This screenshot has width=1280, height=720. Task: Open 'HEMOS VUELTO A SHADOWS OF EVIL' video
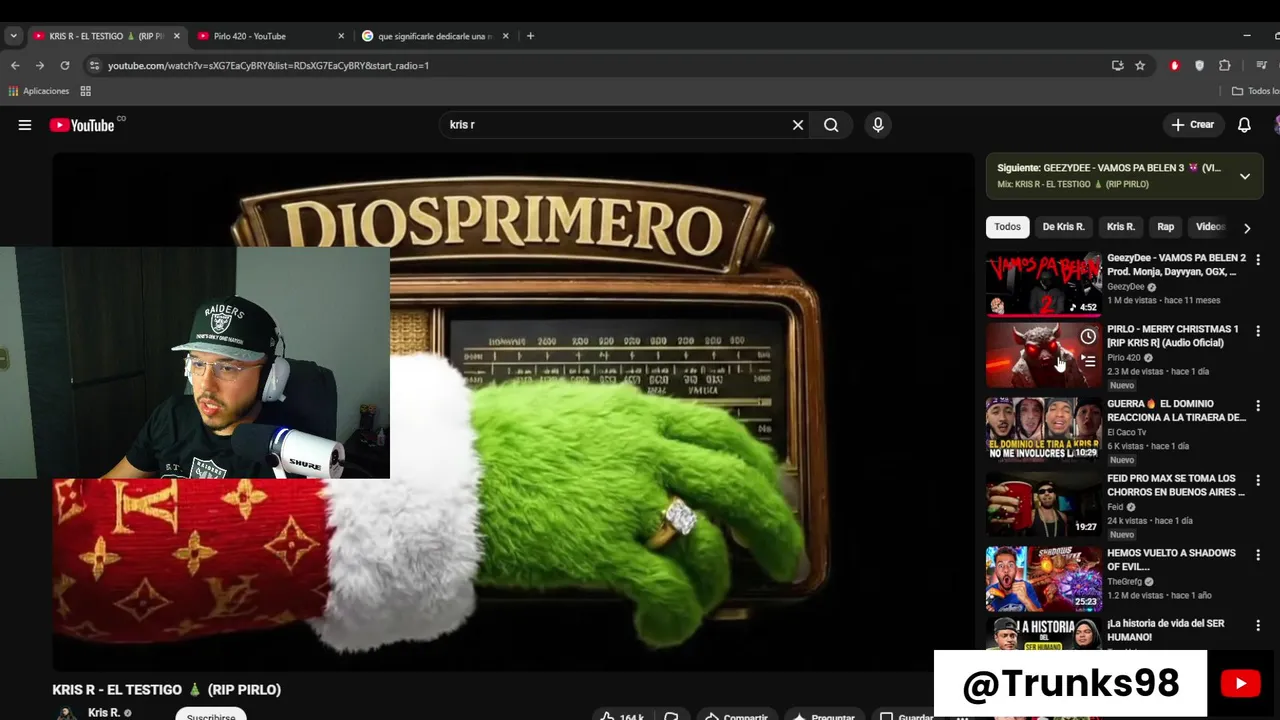[1044, 579]
